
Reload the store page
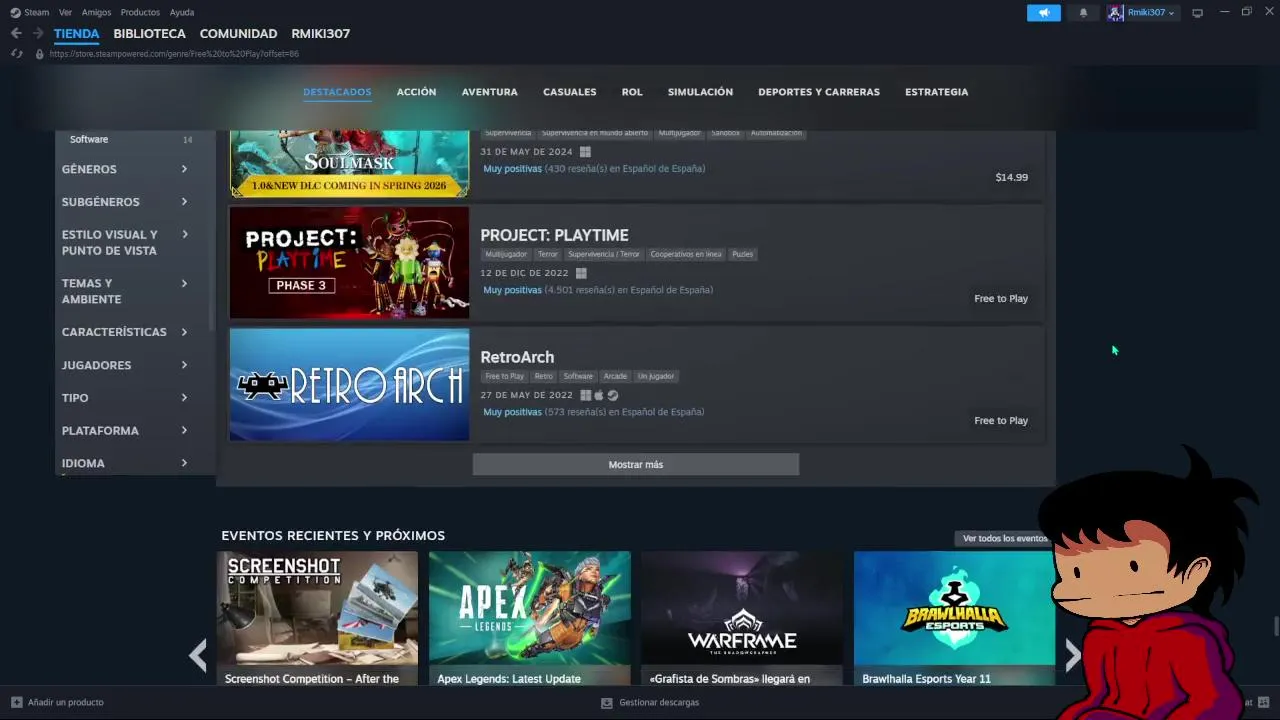click(16, 53)
